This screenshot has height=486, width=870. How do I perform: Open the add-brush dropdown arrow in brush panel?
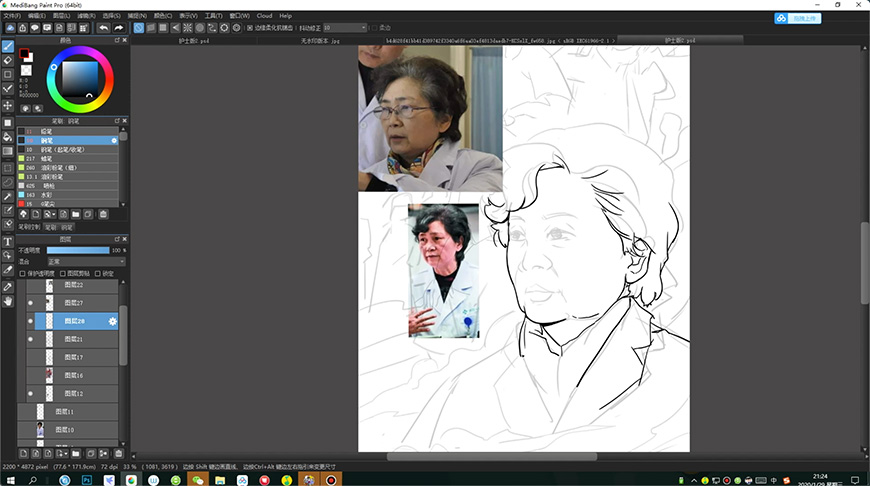(54, 214)
